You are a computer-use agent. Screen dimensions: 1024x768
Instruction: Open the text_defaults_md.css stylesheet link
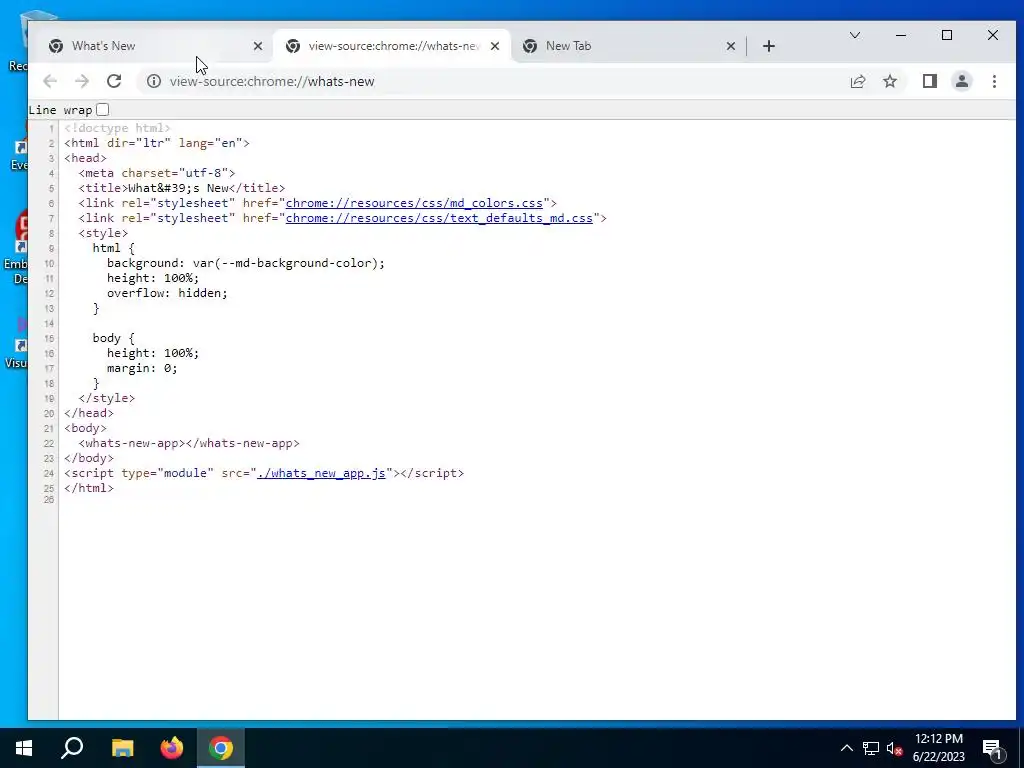[x=439, y=218]
